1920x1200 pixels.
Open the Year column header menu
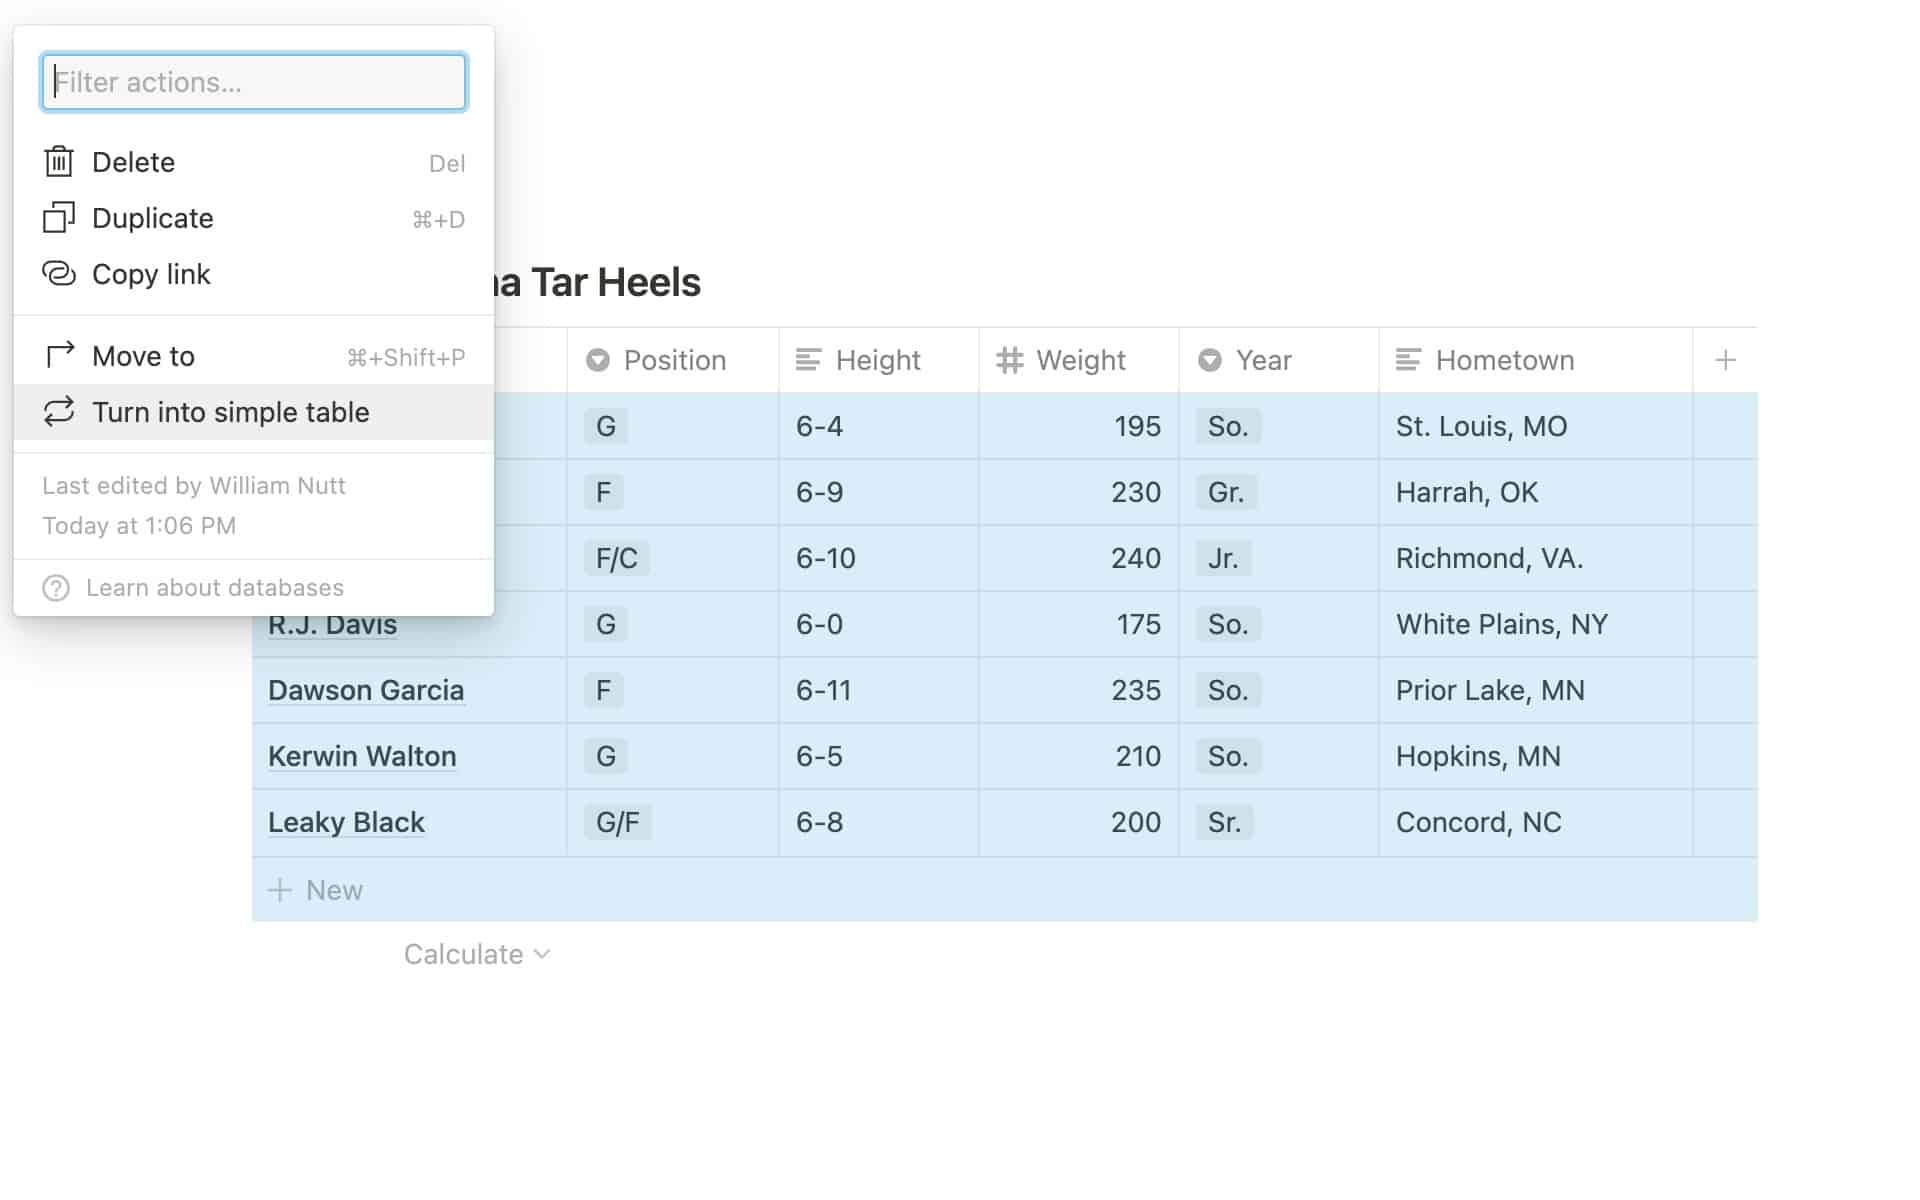tap(1263, 360)
